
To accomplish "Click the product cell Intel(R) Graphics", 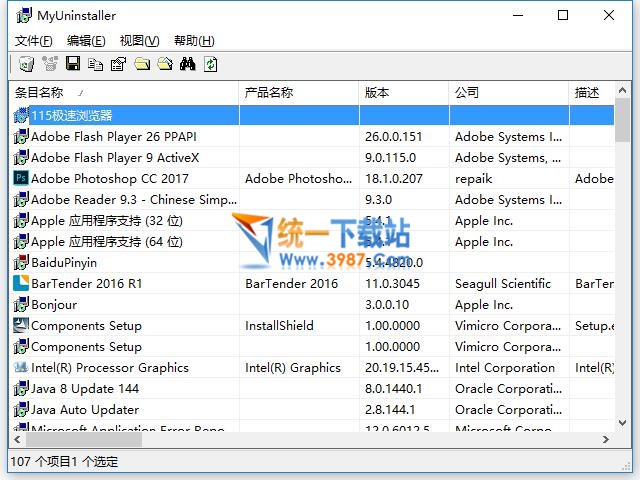I will click(293, 367).
